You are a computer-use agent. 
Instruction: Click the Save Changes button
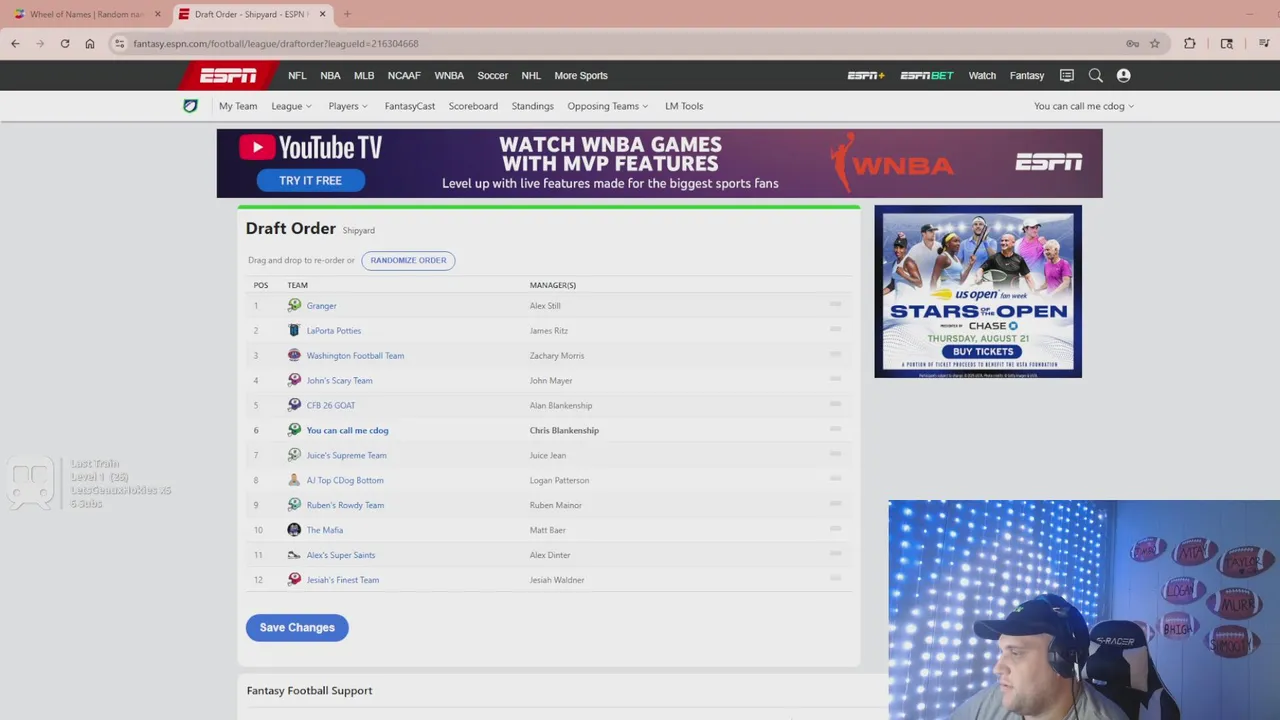pyautogui.click(x=297, y=627)
